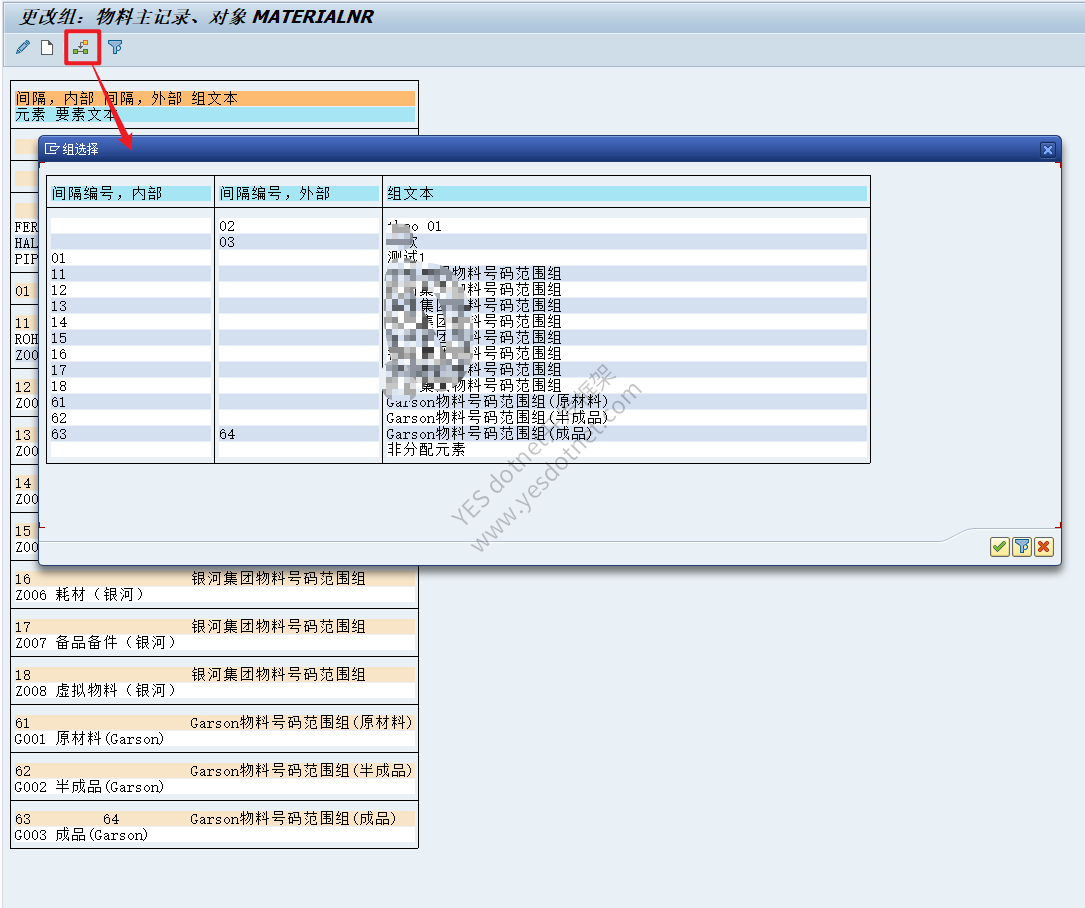Select internal number 63 row in dialog

click(459, 434)
